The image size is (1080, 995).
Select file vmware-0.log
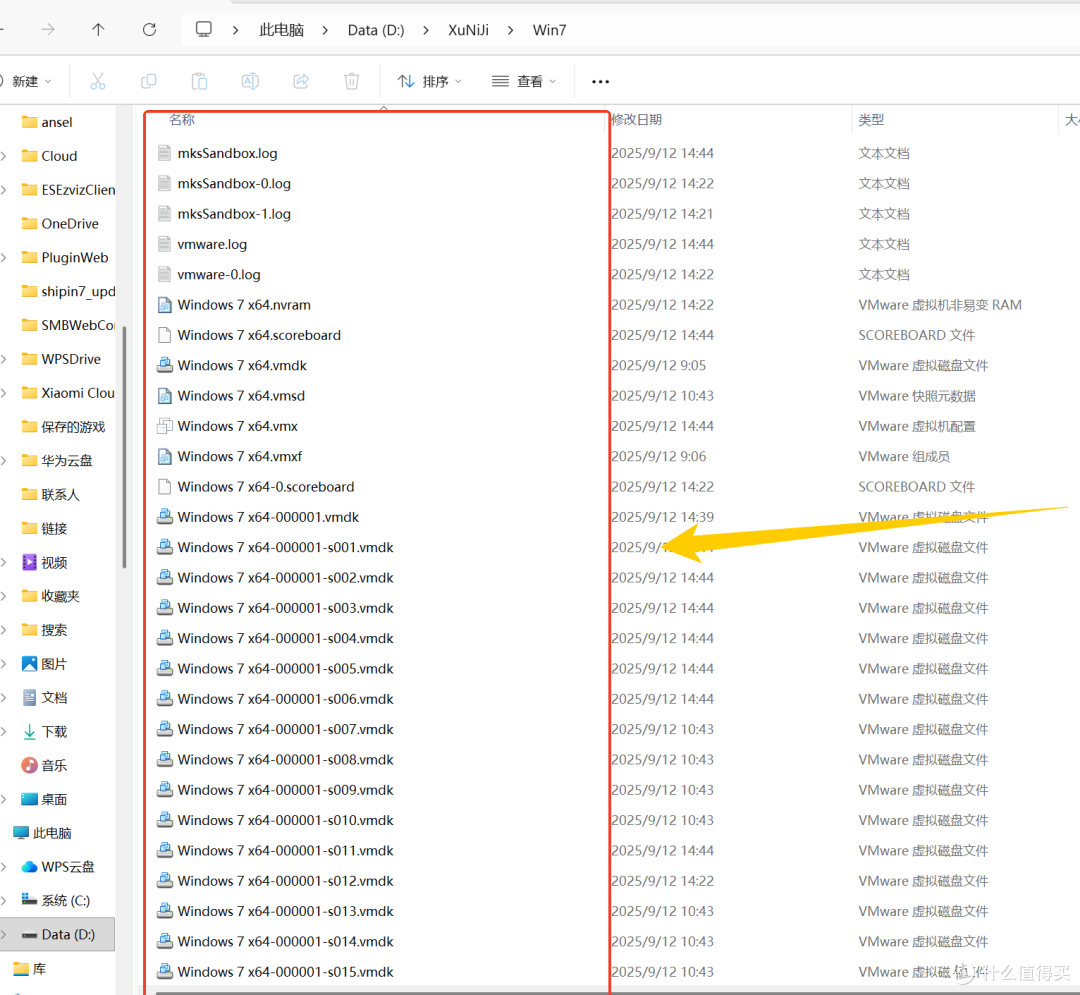219,274
